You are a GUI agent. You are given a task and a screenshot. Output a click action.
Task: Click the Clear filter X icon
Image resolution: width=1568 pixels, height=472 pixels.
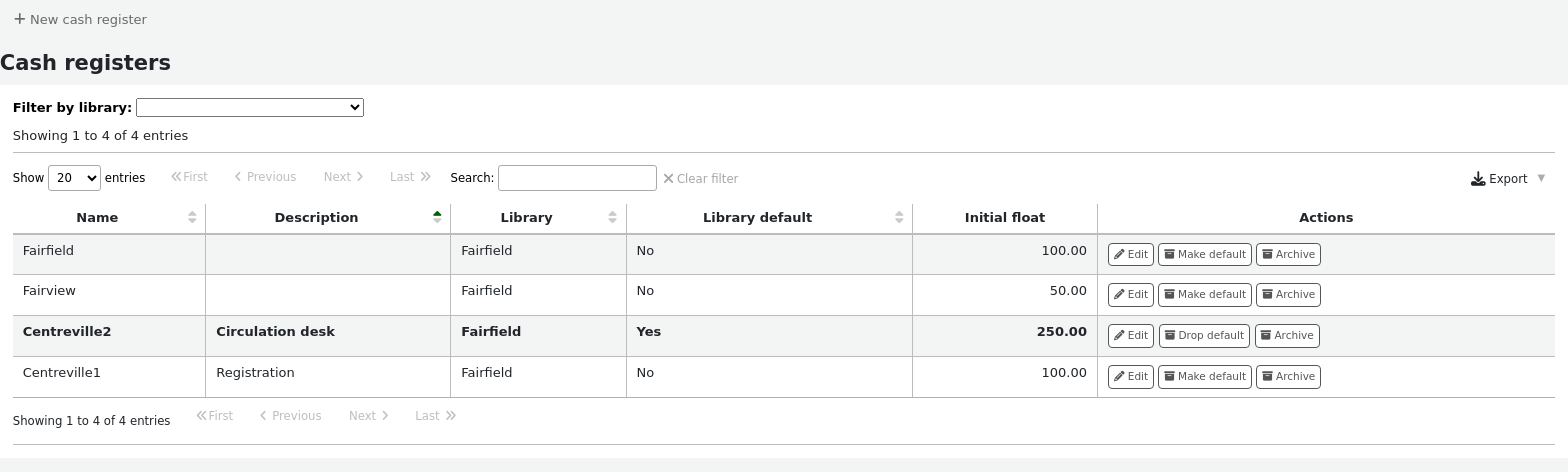coord(668,179)
